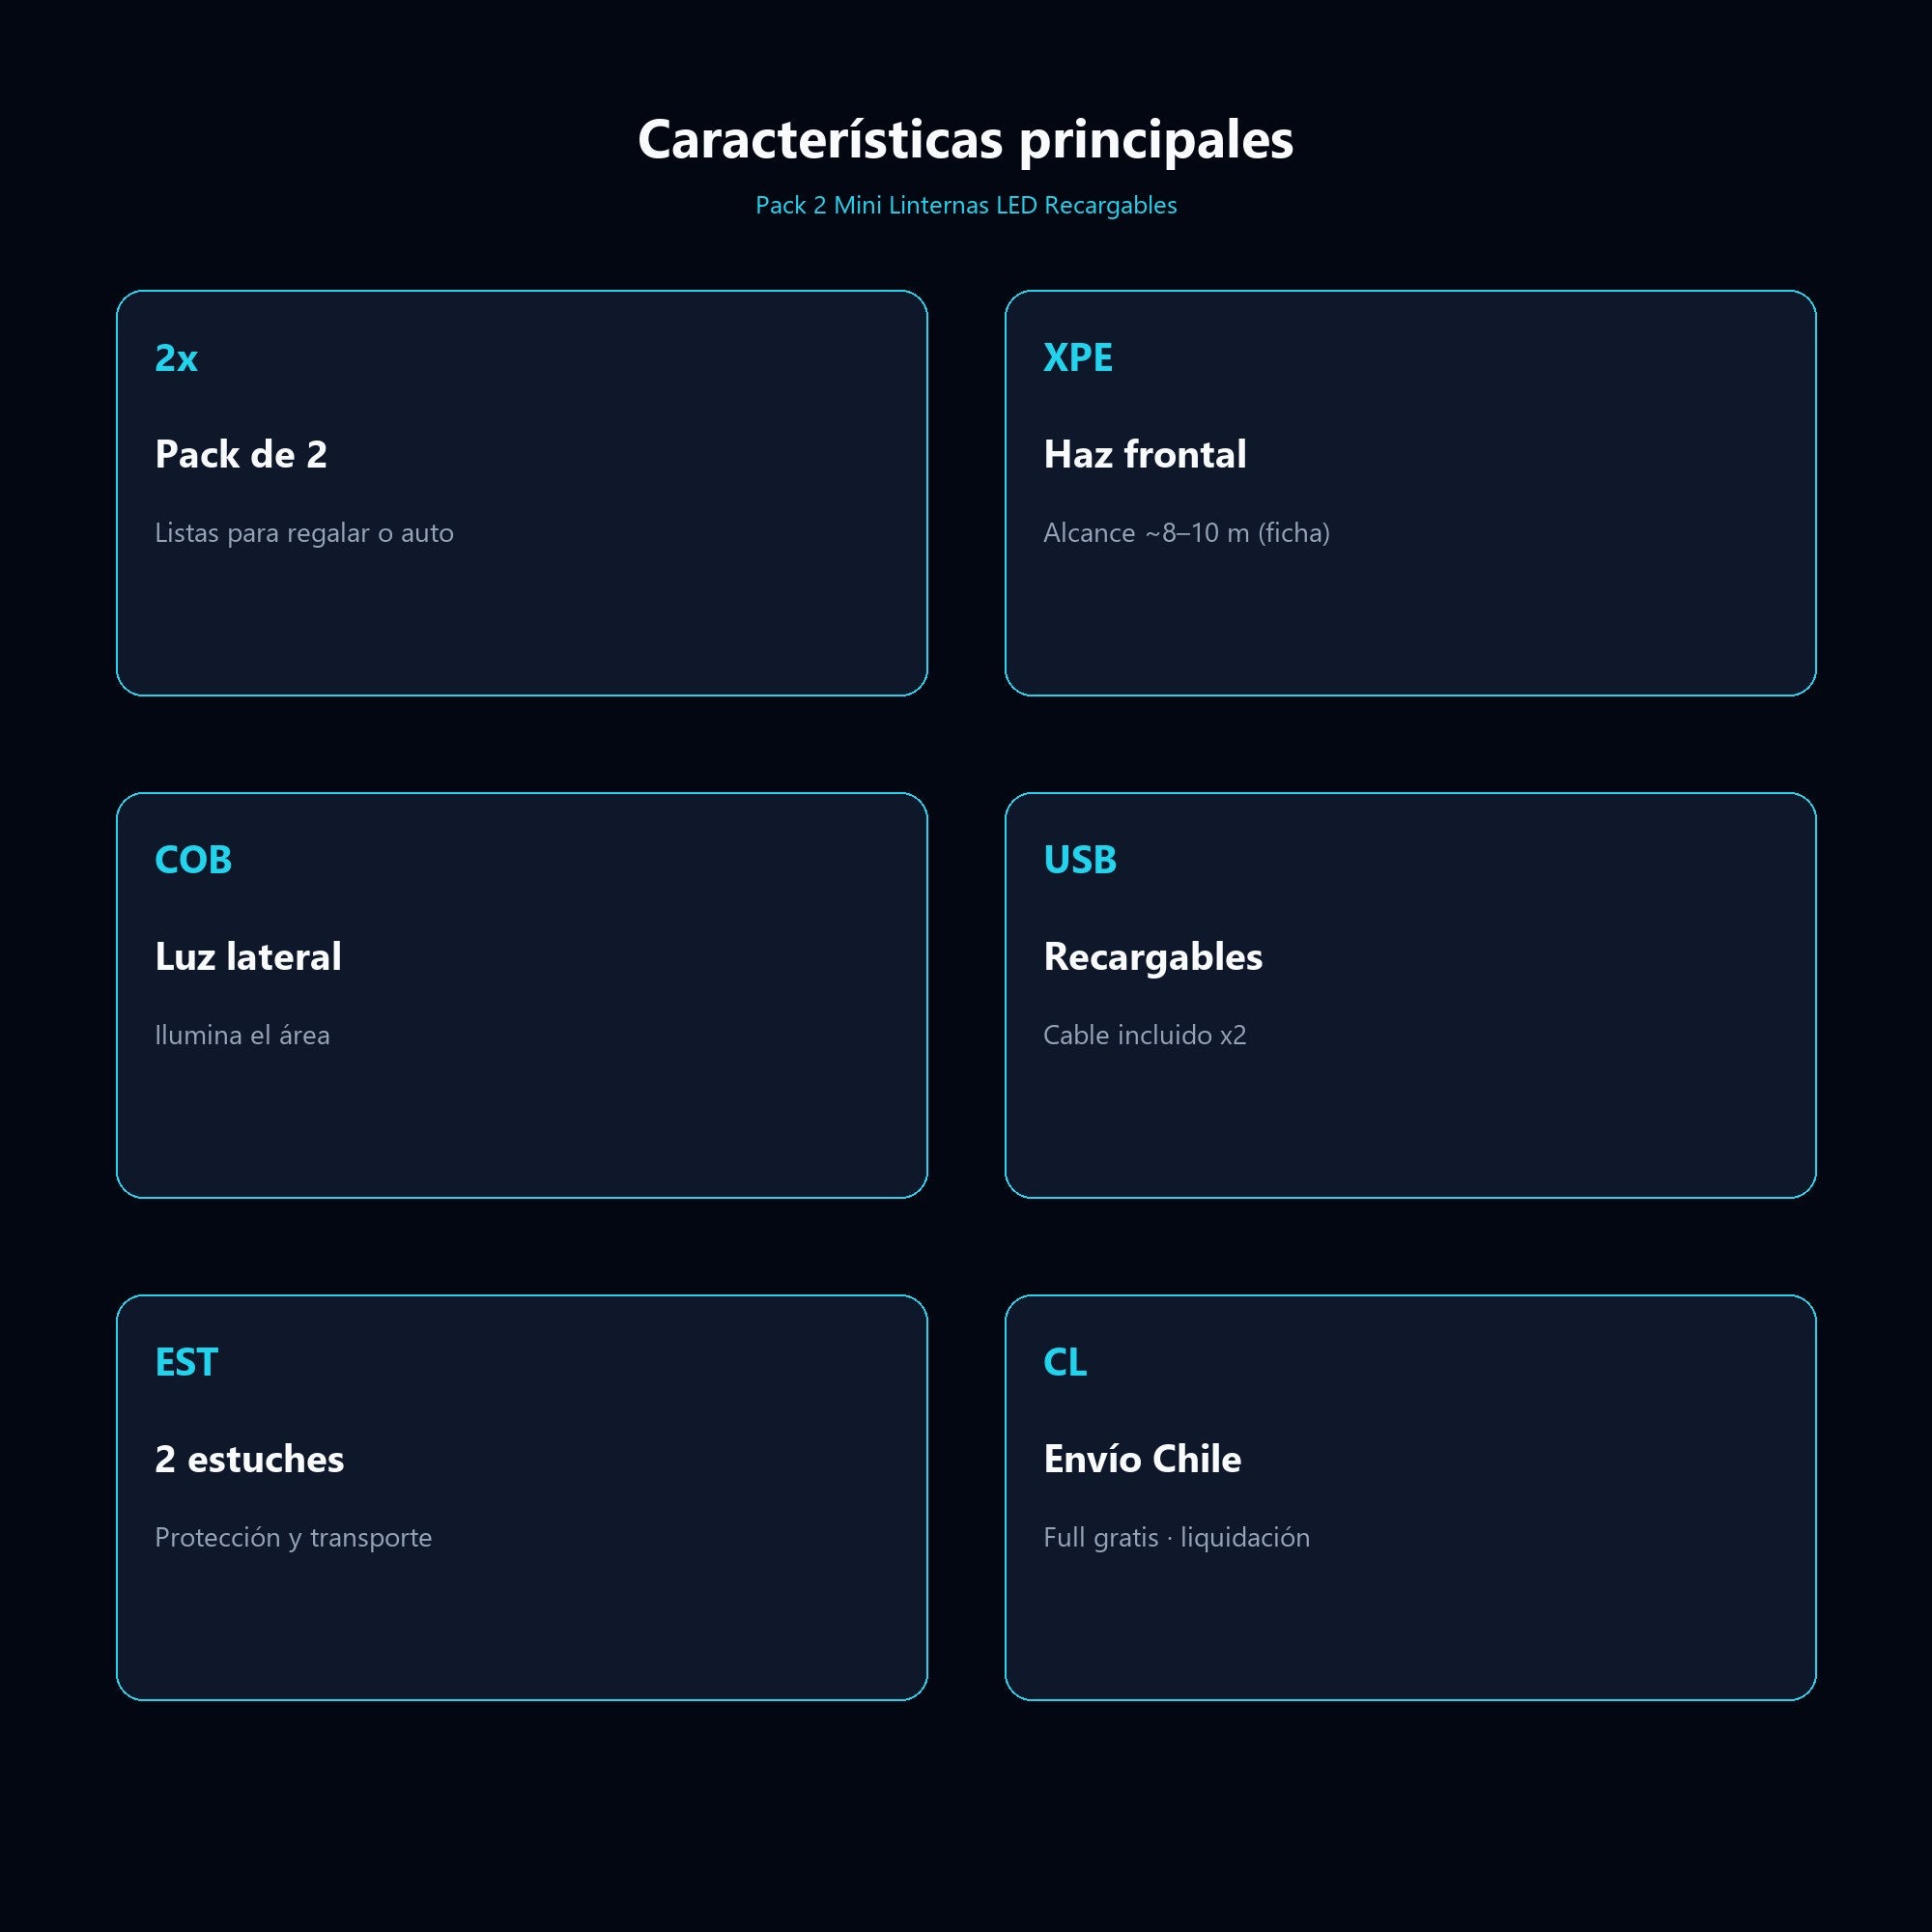Screen dimensions: 1932x1932
Task: Click the Cable incluido x2 text
Action: click(x=1144, y=1035)
